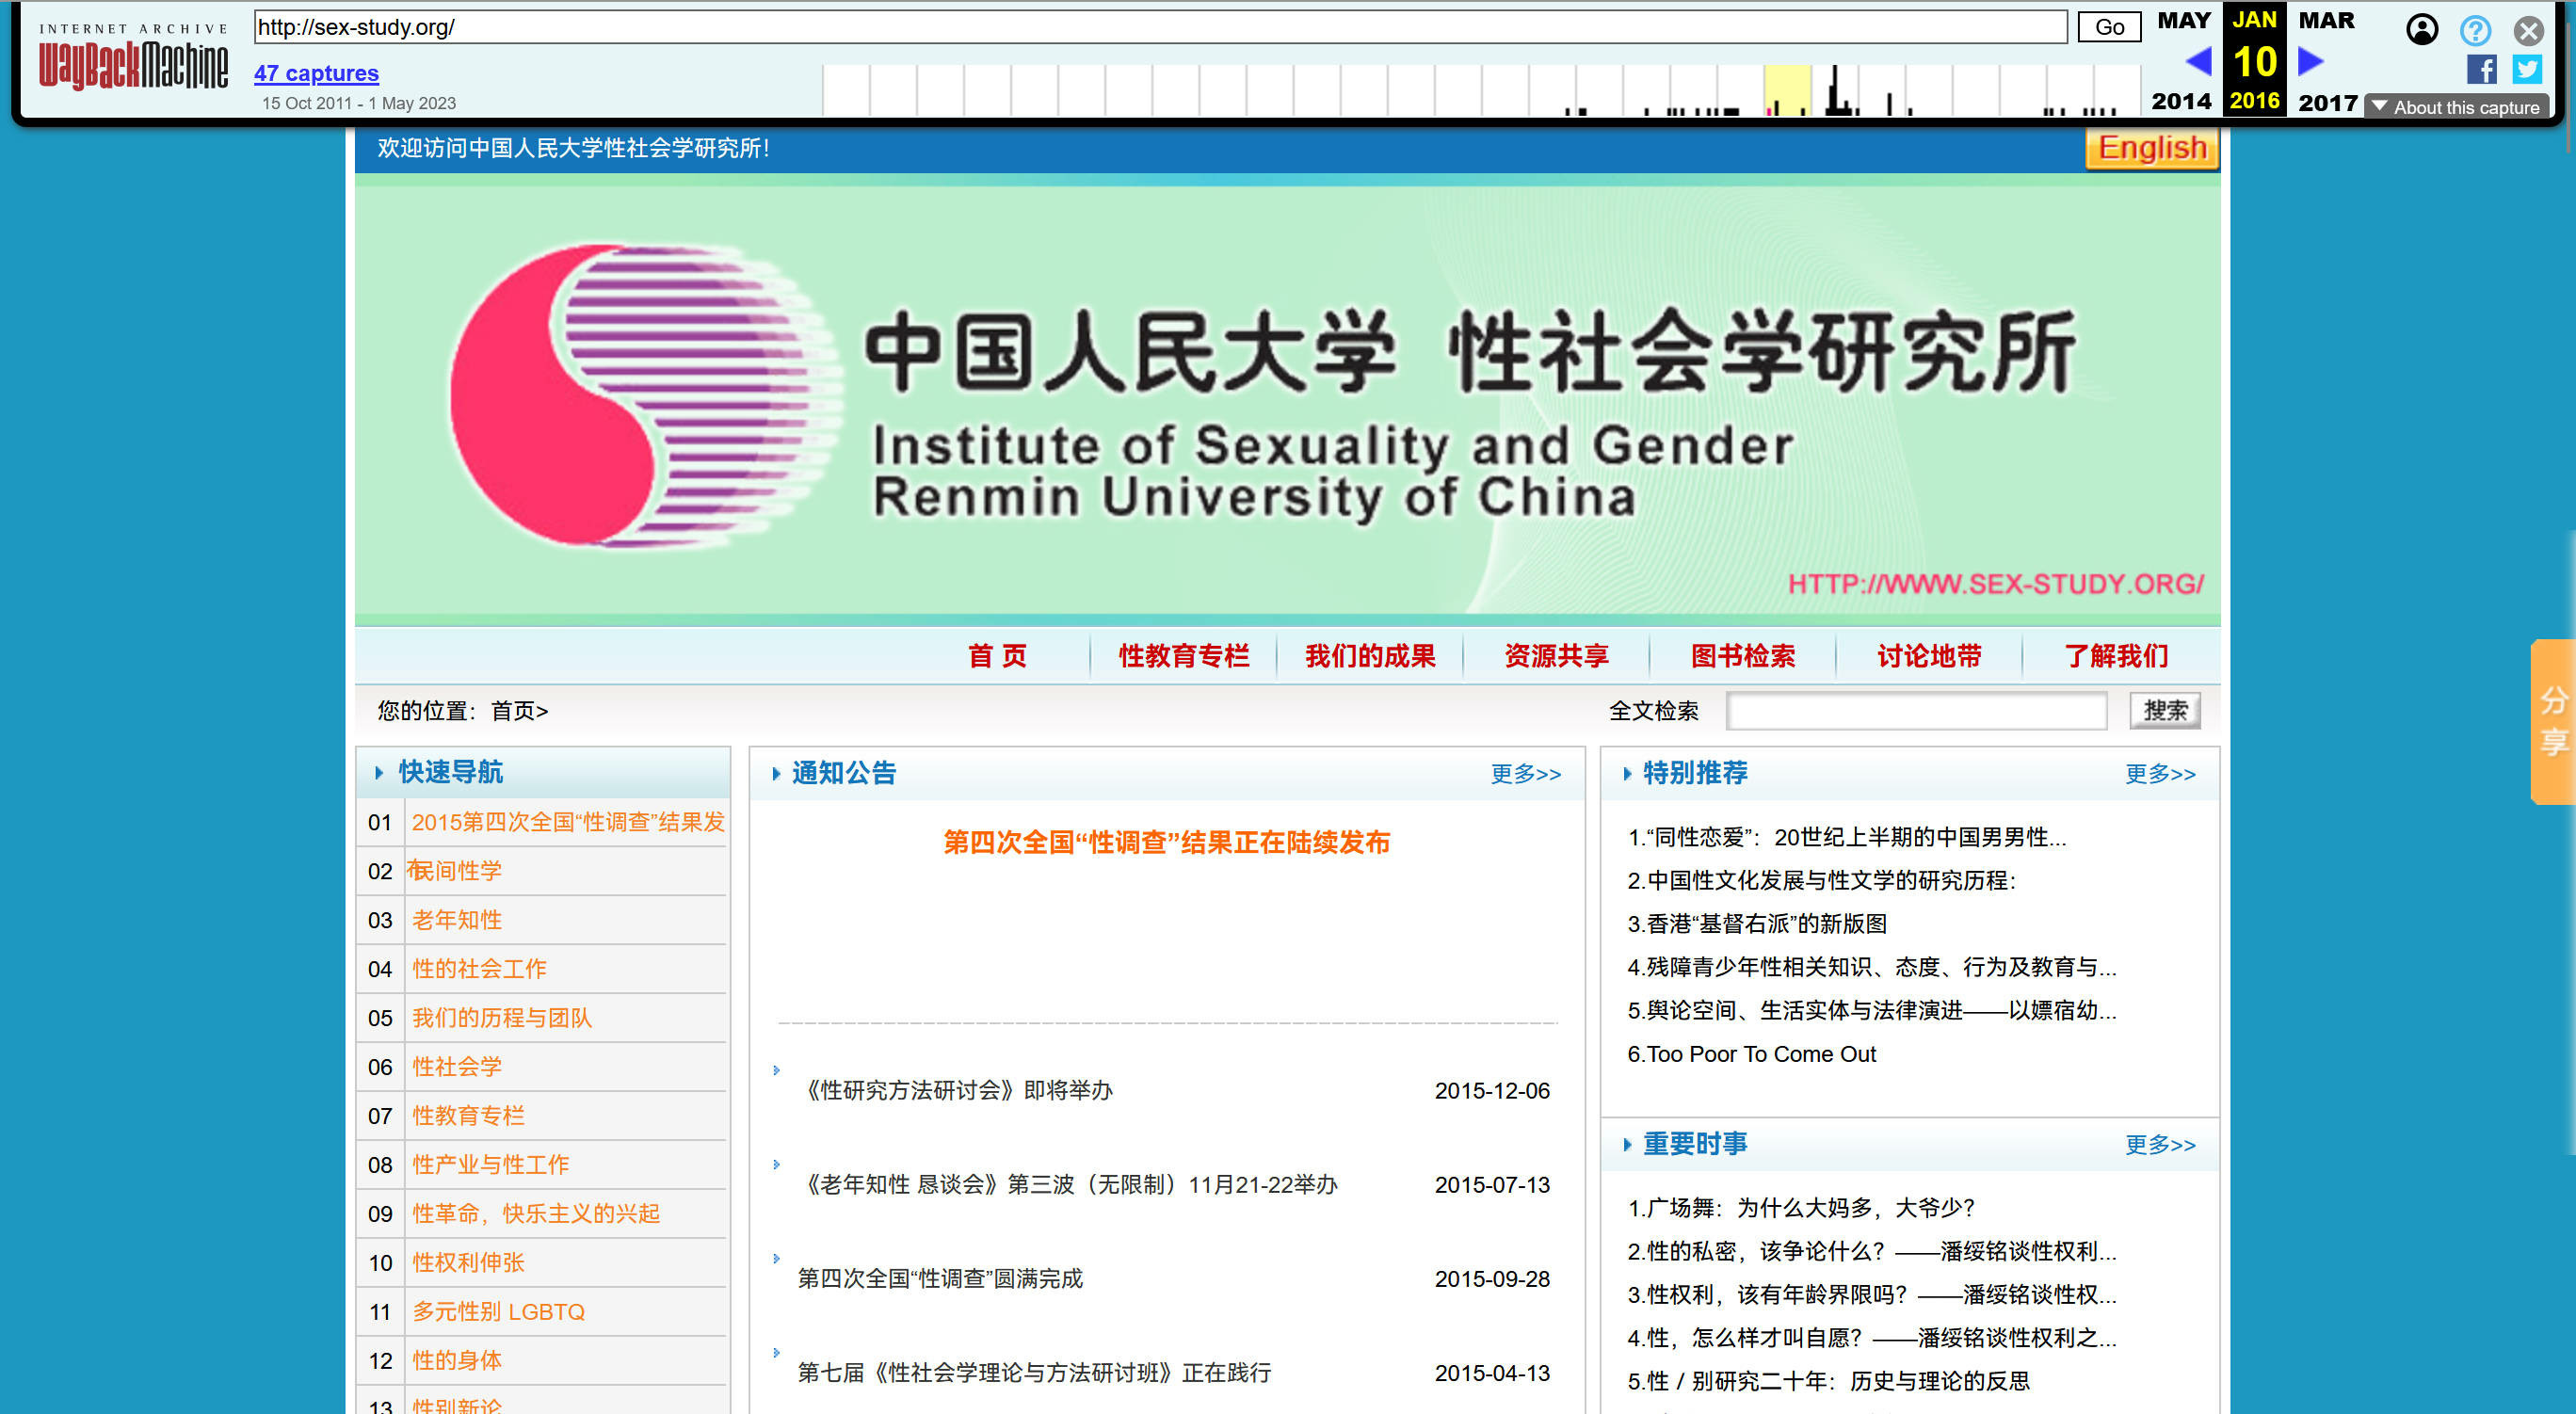2576x1414 pixels.
Task: Open the 首 页 home menu item
Action: [x=997, y=656]
